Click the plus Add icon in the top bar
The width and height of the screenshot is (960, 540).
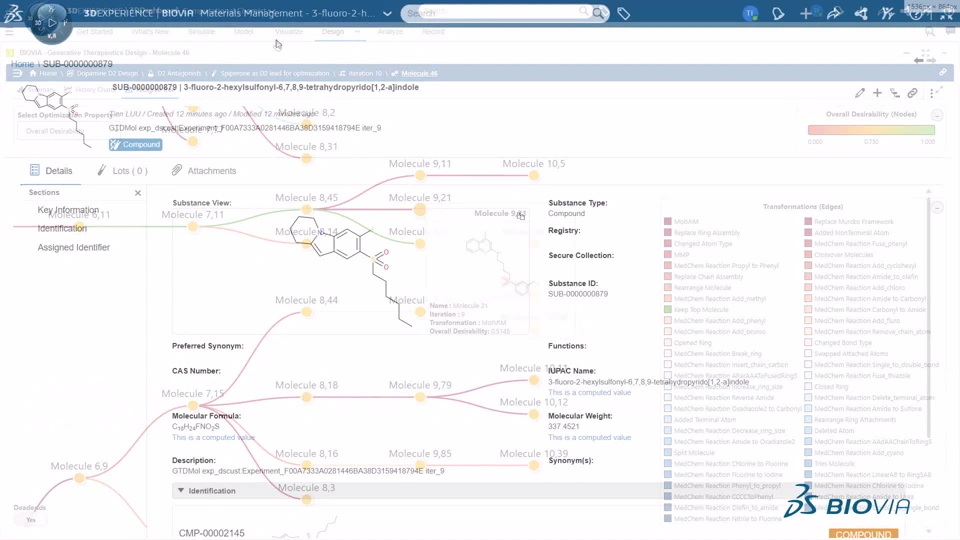[x=805, y=13]
